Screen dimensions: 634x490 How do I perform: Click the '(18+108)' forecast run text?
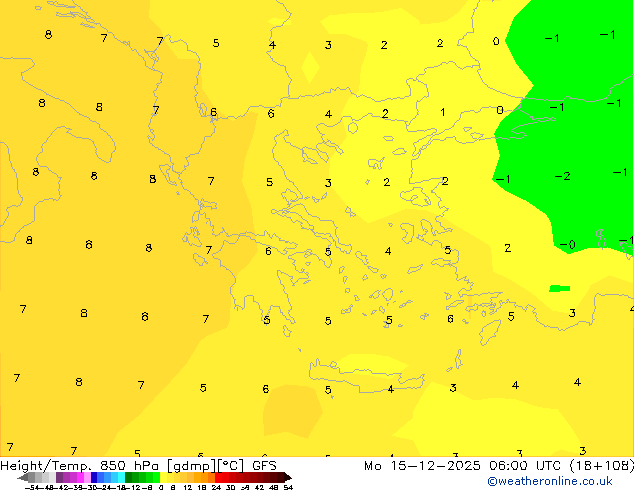point(602,466)
